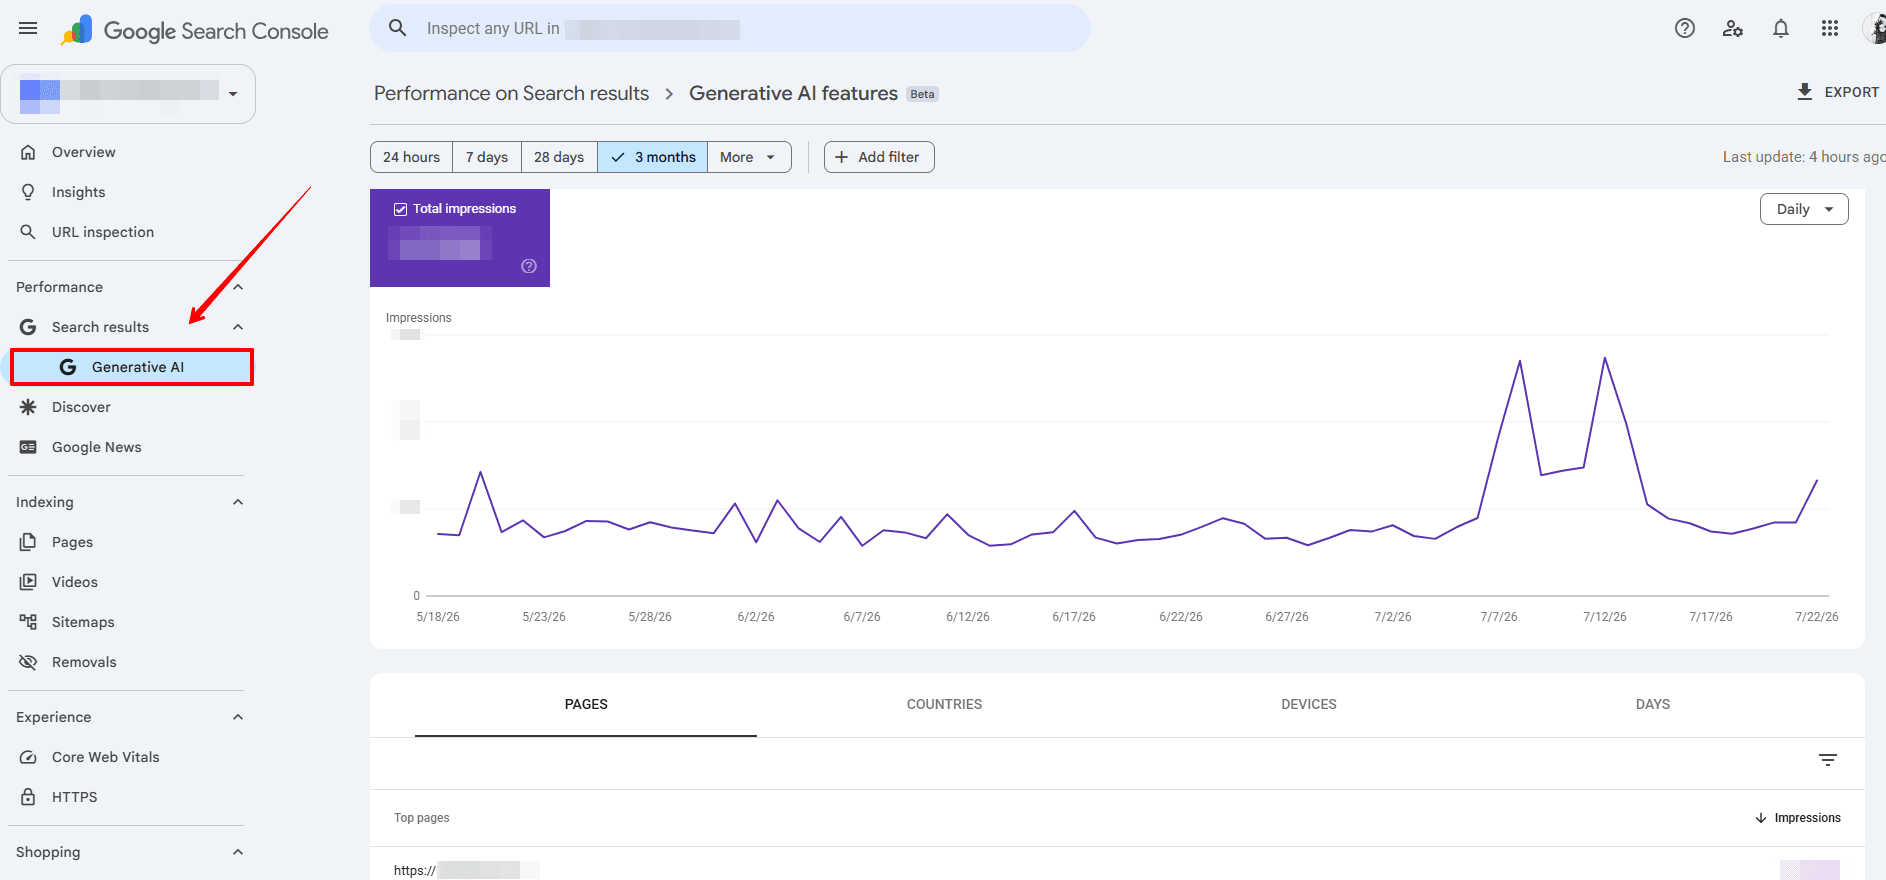Screen dimensions: 1886x880
Task: Click the Core Web Vitals gauge icon
Action: point(28,757)
